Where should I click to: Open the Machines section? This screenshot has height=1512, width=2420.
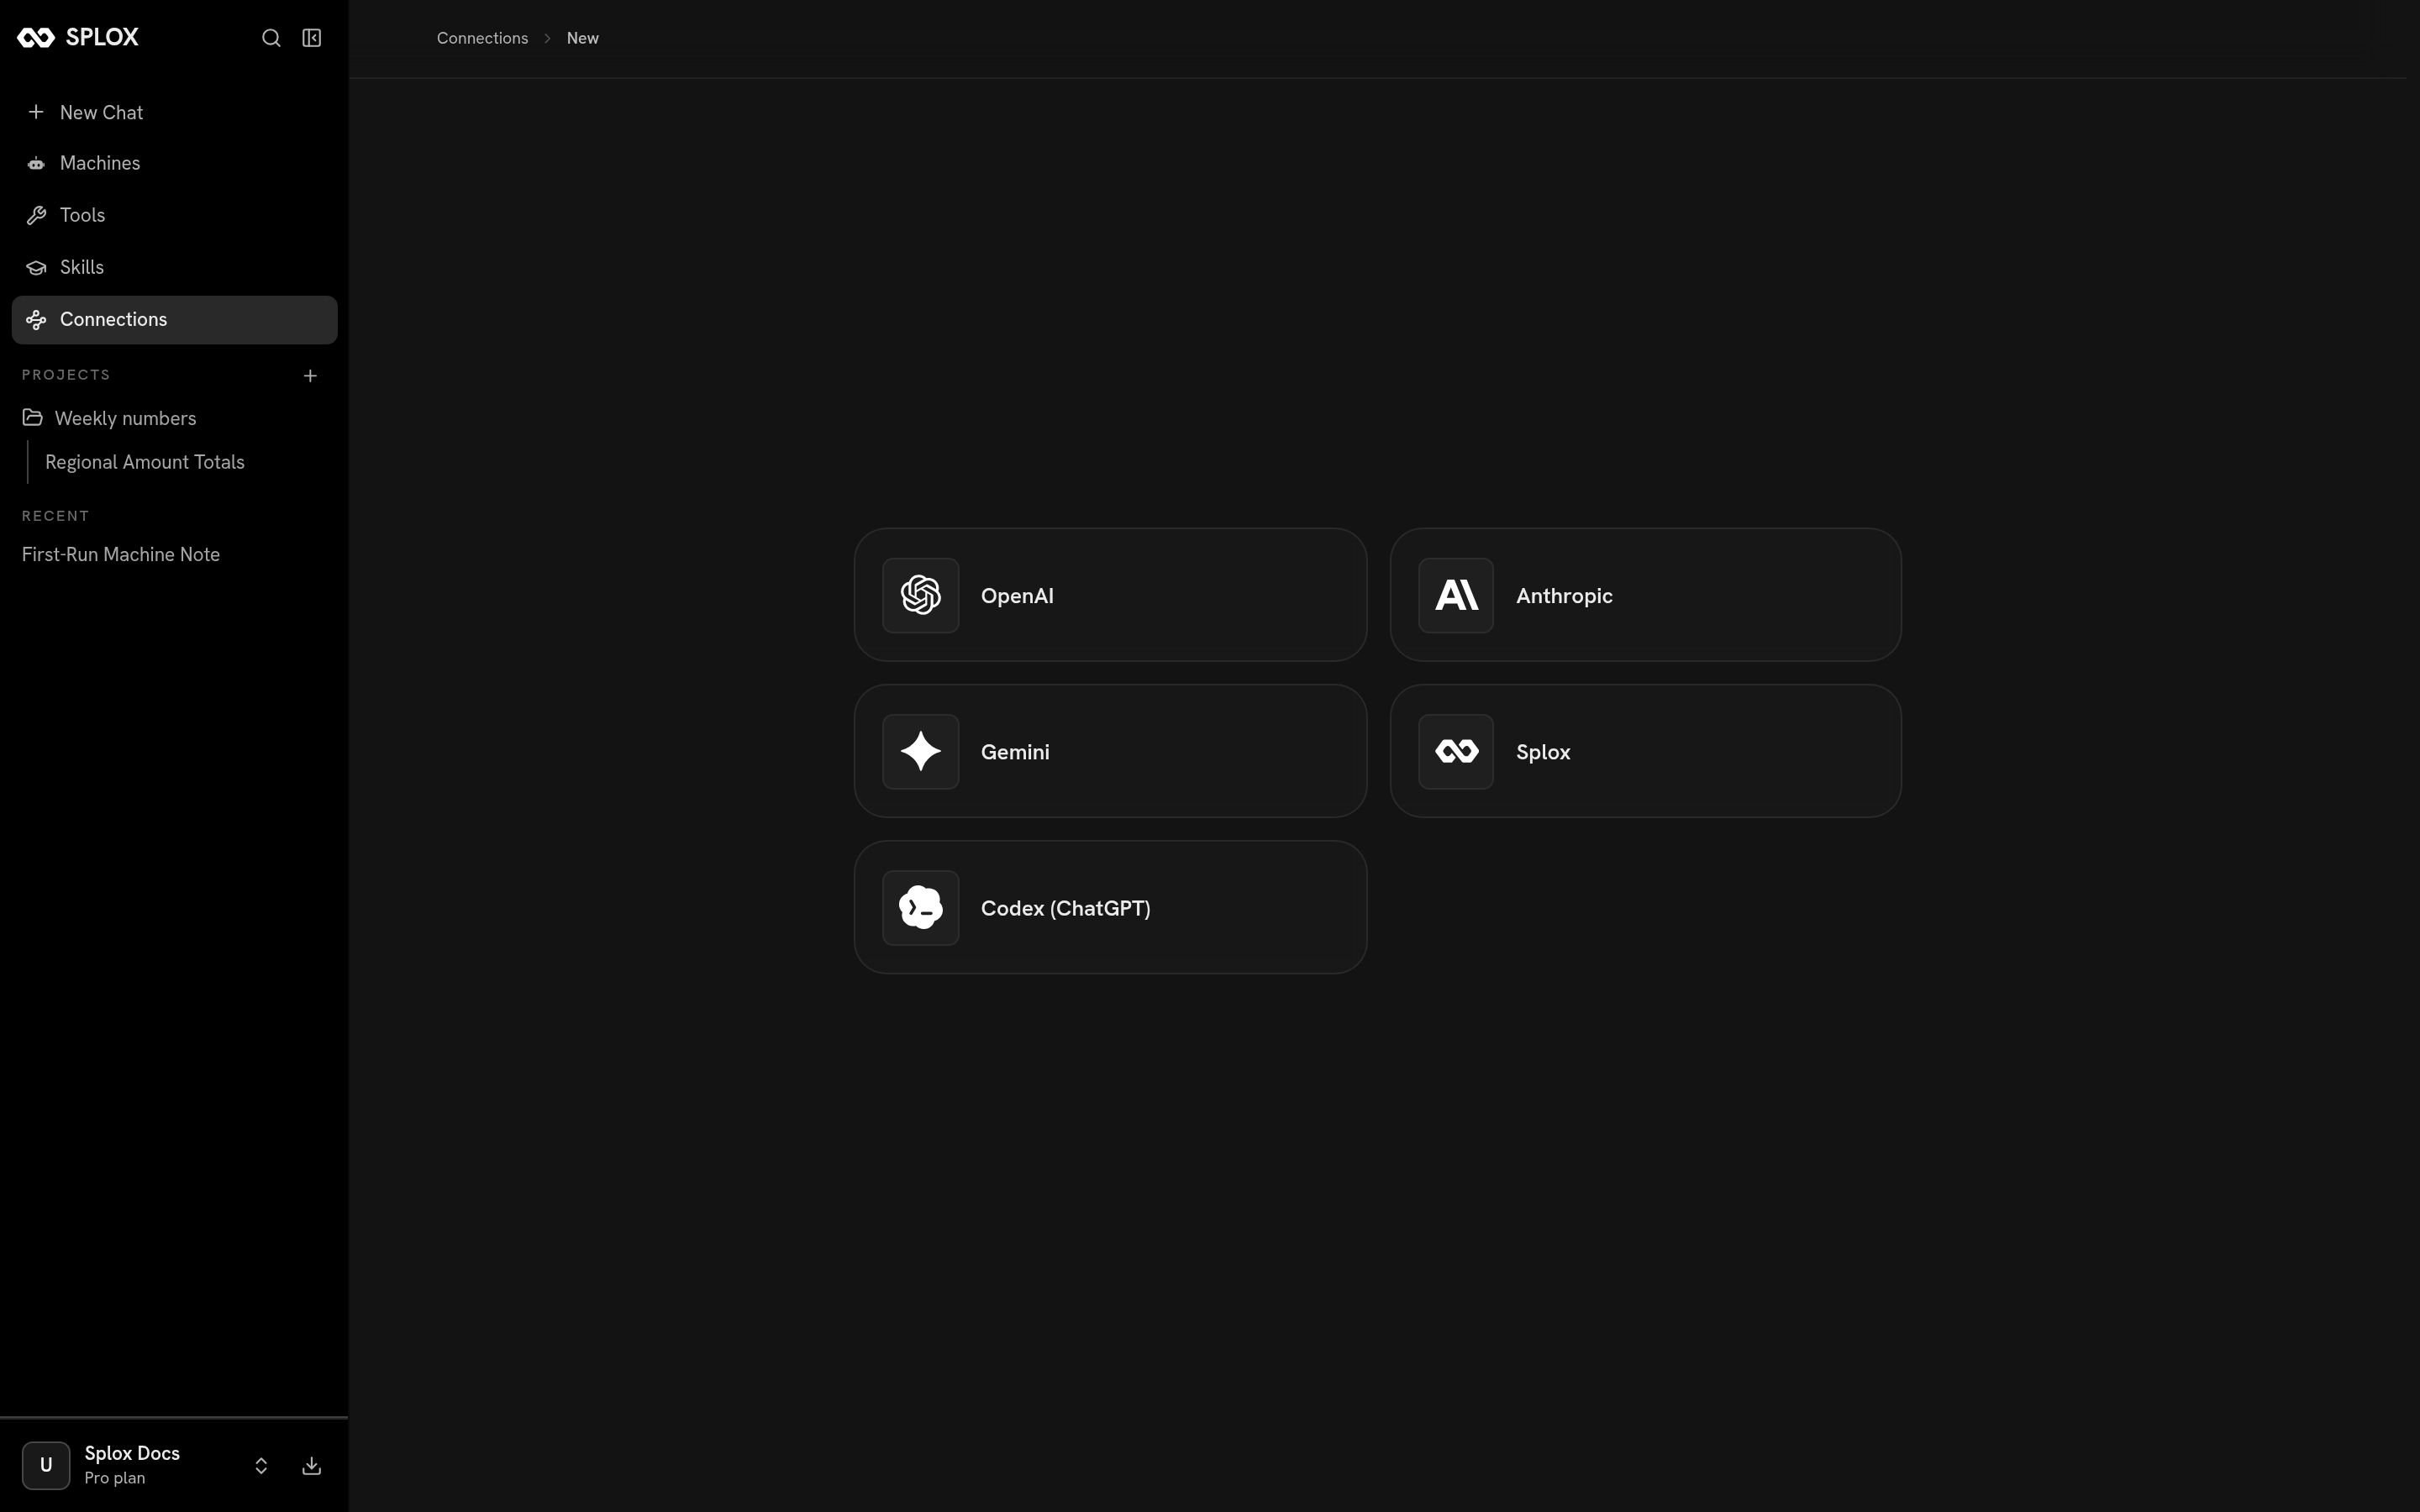click(174, 163)
